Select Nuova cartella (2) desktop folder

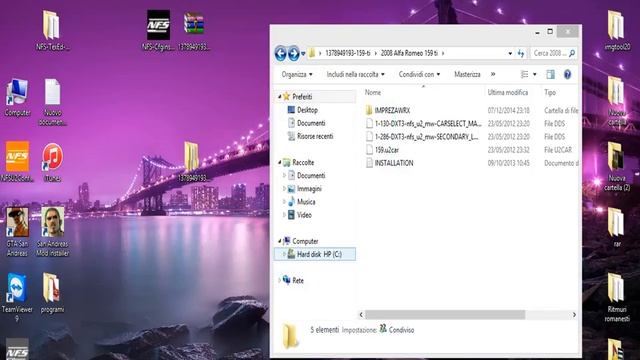617,167
